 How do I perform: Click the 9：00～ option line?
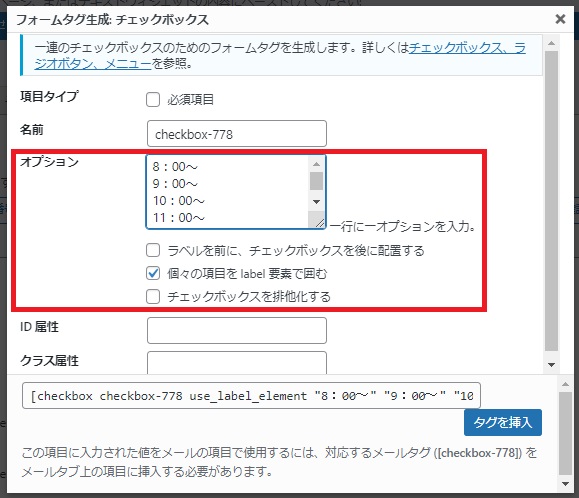coord(175,184)
